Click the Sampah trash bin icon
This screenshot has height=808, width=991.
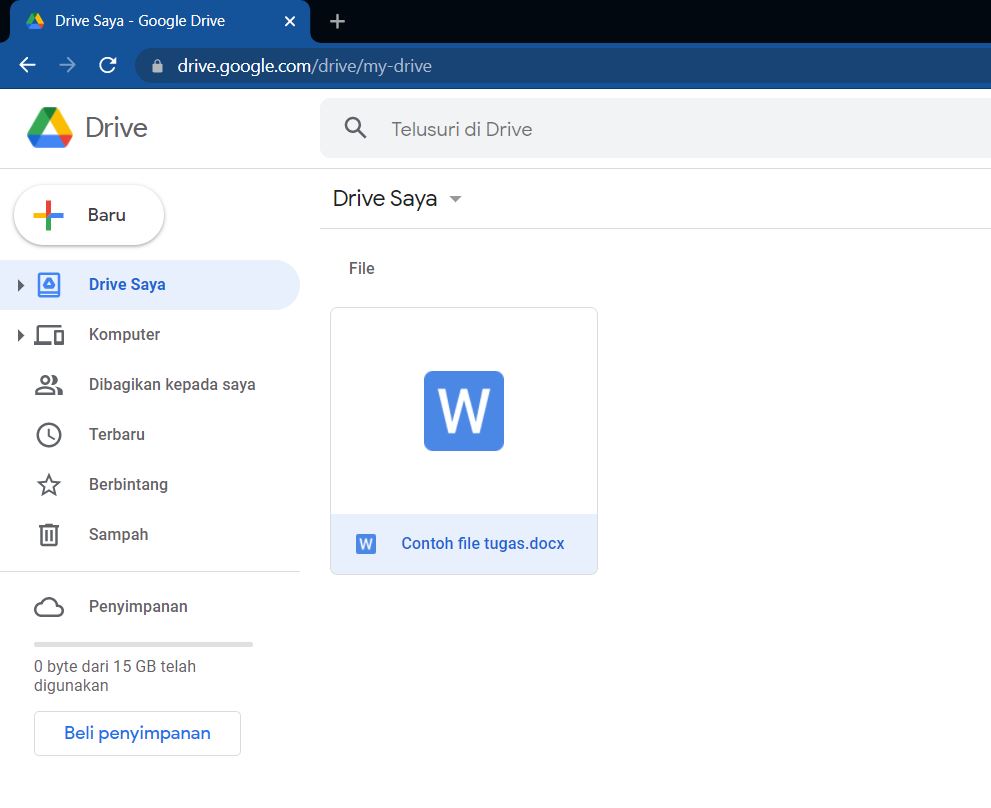pyautogui.click(x=49, y=535)
